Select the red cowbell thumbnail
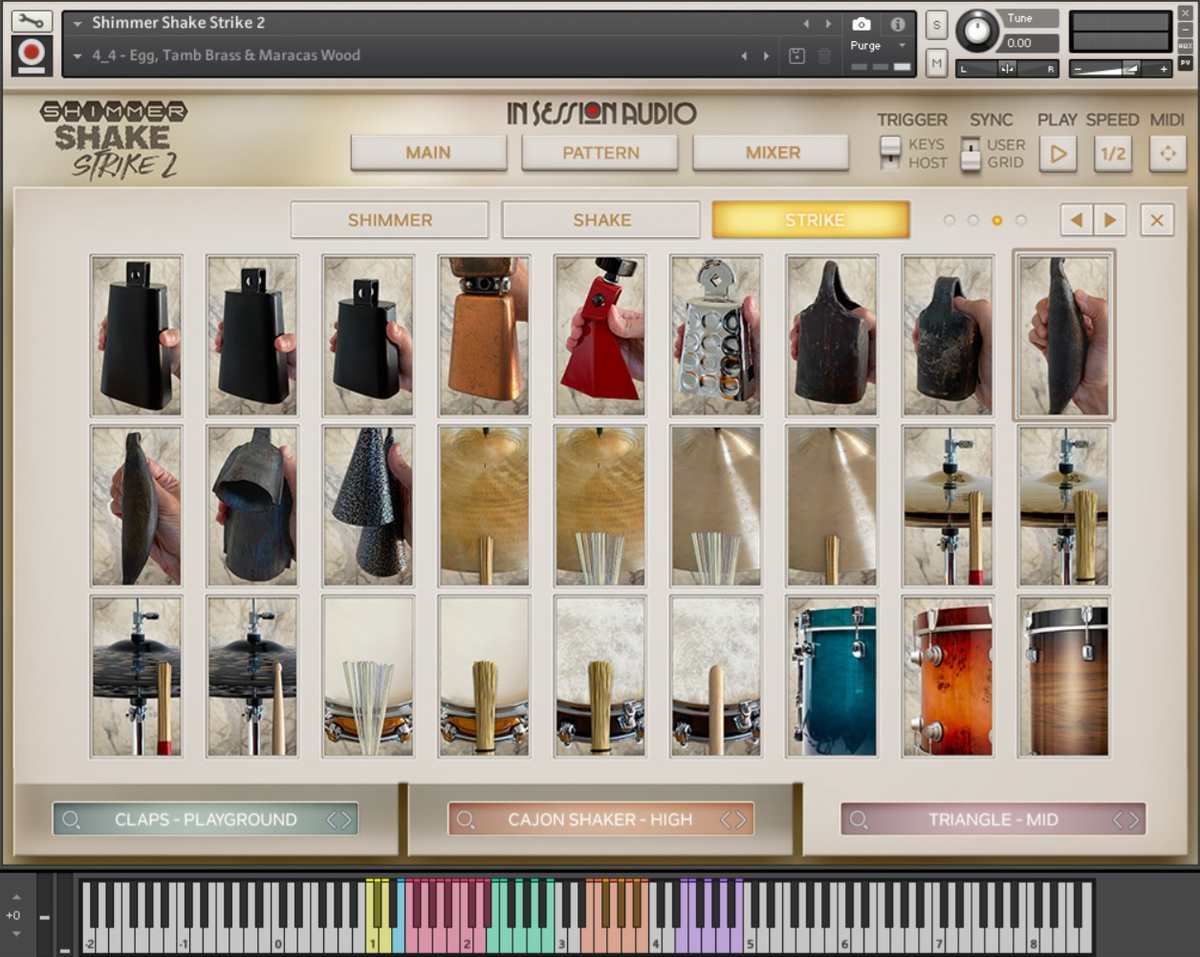Image resolution: width=1200 pixels, height=957 pixels. pos(600,335)
